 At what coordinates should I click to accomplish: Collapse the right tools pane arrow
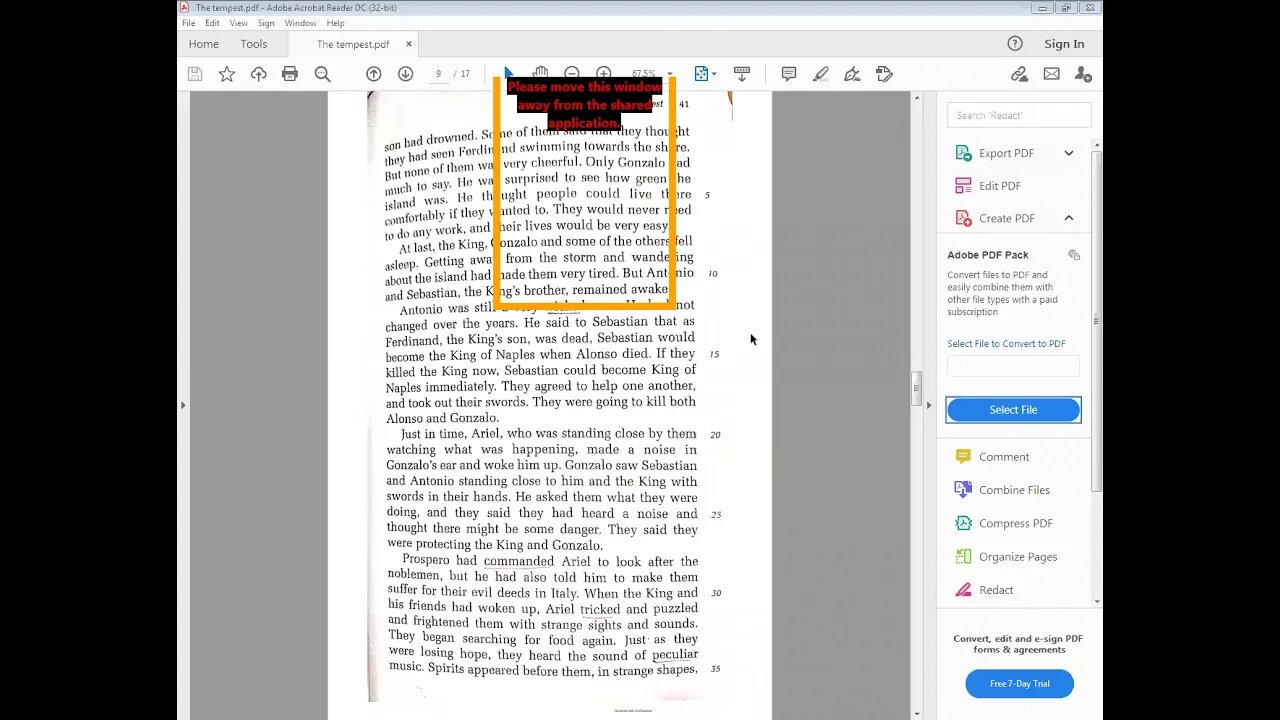pyautogui.click(x=929, y=405)
